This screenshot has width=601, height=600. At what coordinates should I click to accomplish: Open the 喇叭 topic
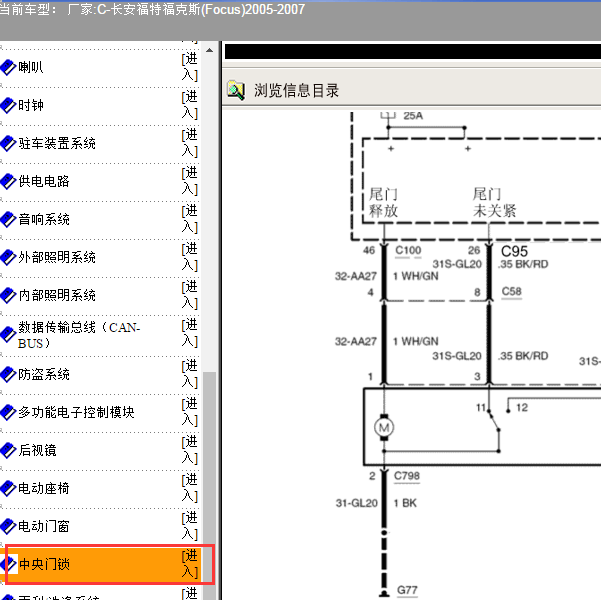31,67
